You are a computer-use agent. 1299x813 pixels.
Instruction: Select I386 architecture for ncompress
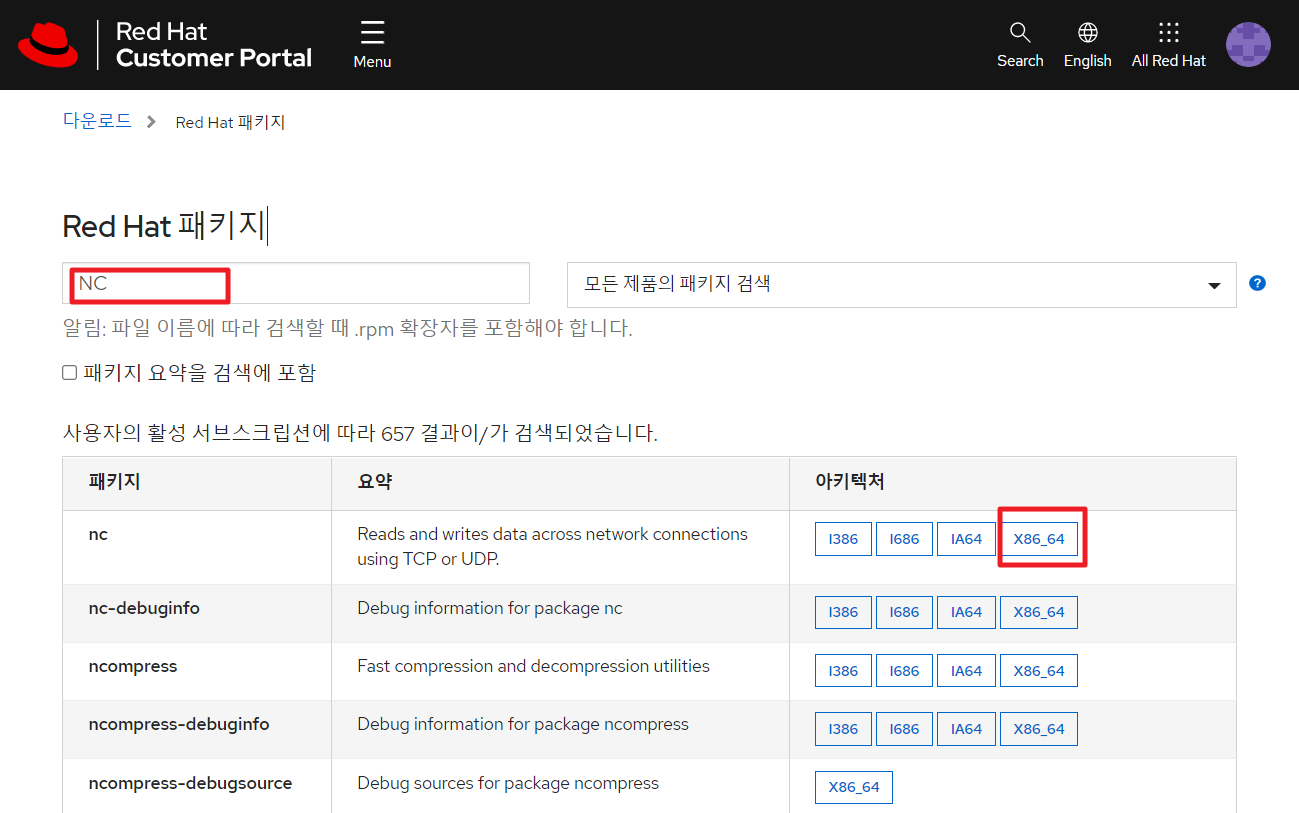click(x=843, y=671)
